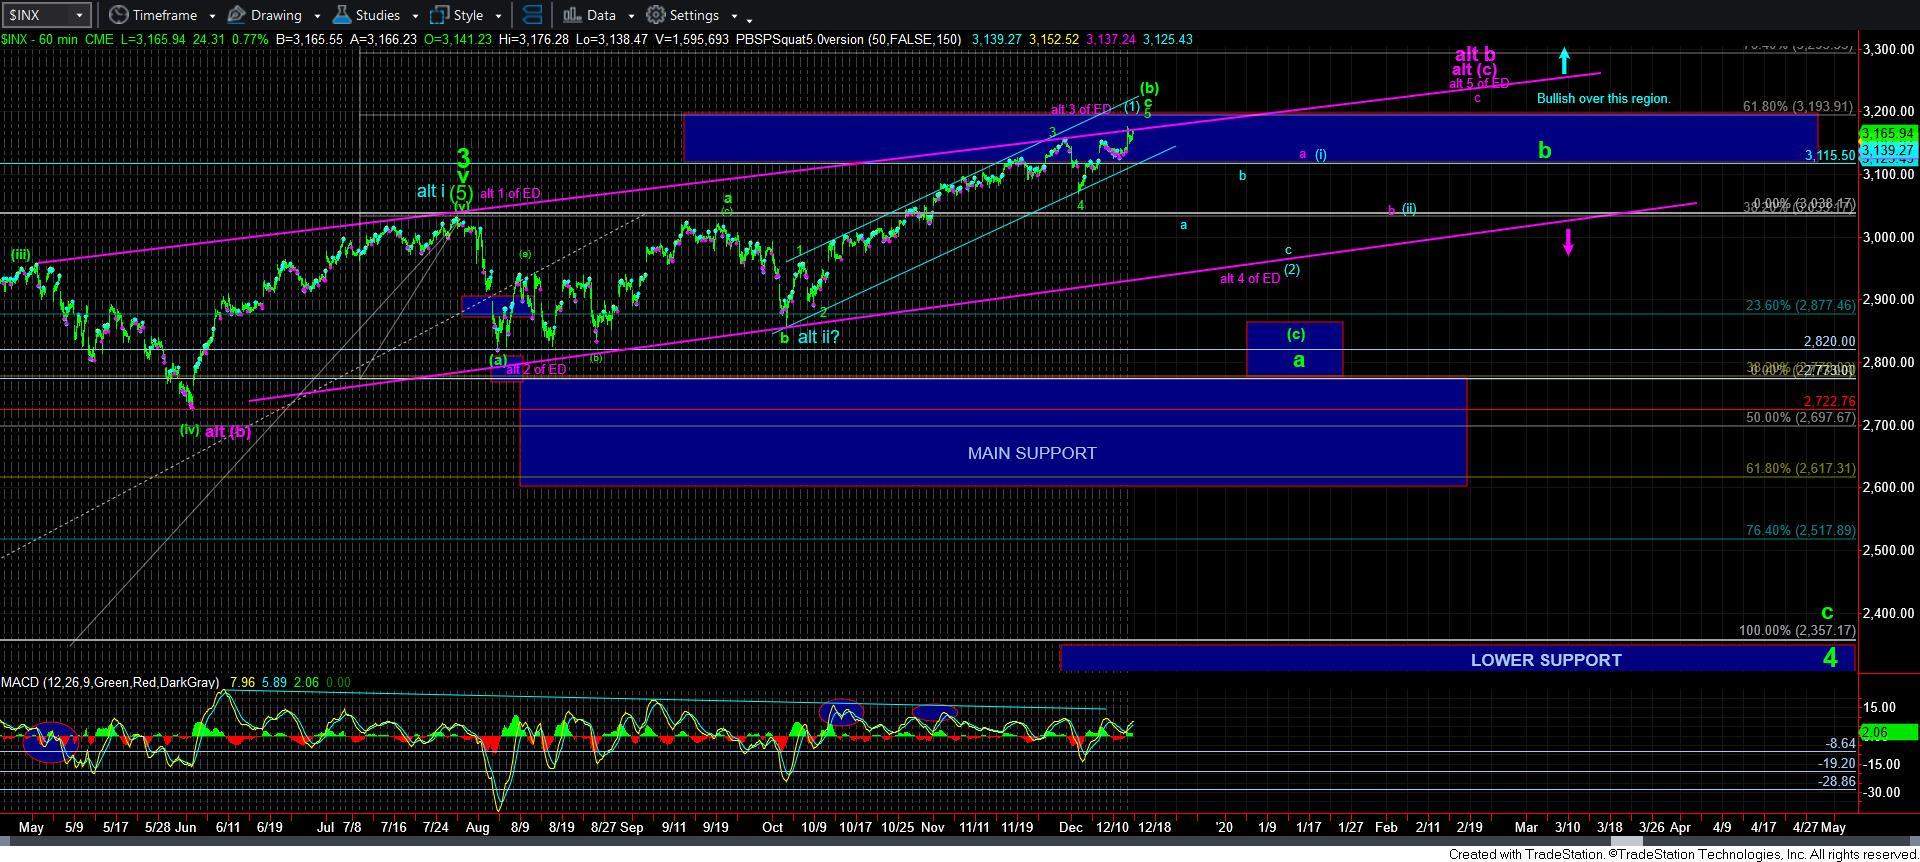Select the PBSPSquat5.0version study label
The width and height of the screenshot is (1920, 862).
(x=849, y=39)
